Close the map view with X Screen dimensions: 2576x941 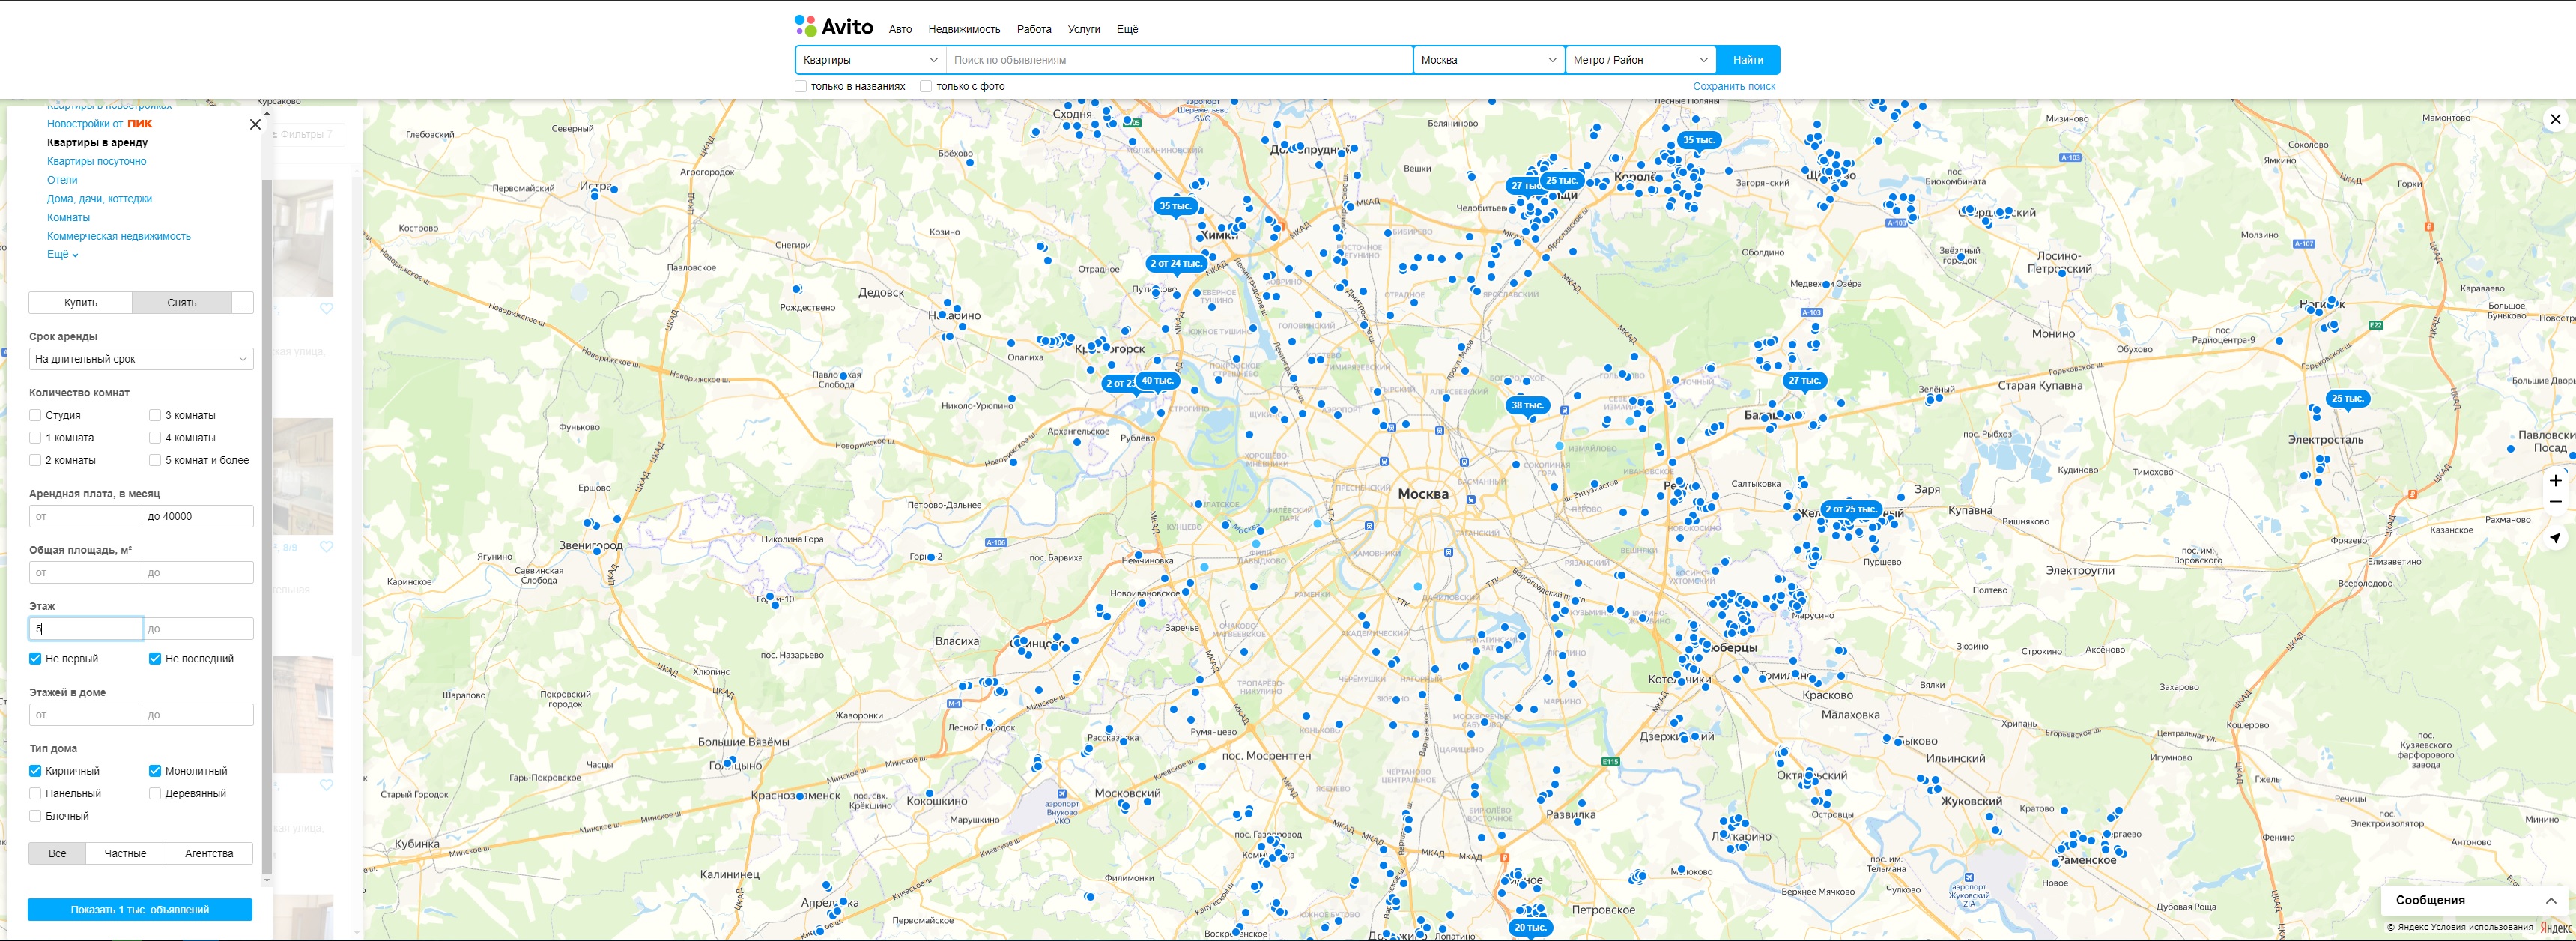tap(2555, 119)
